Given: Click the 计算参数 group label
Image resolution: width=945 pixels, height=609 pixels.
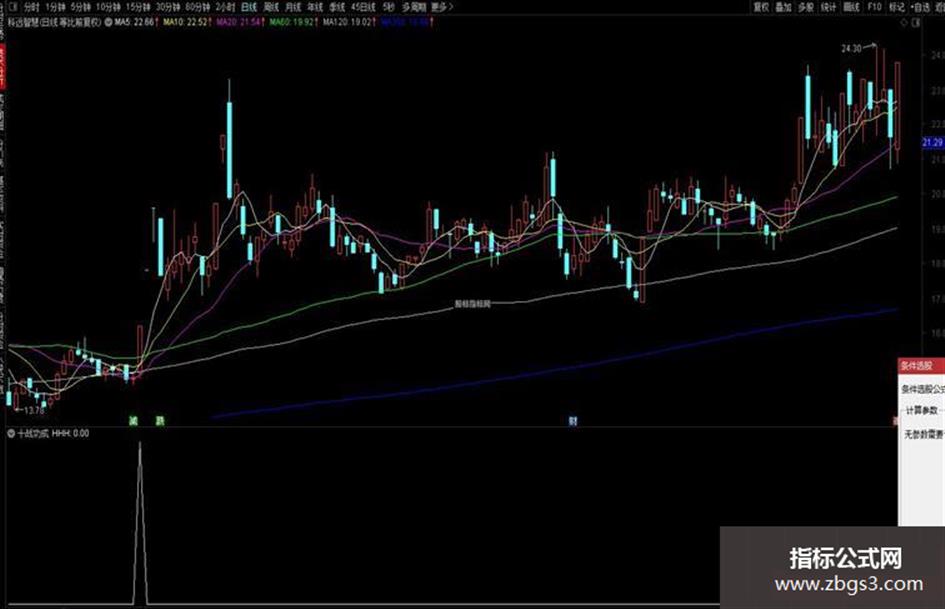Looking at the screenshot, I should (921, 411).
